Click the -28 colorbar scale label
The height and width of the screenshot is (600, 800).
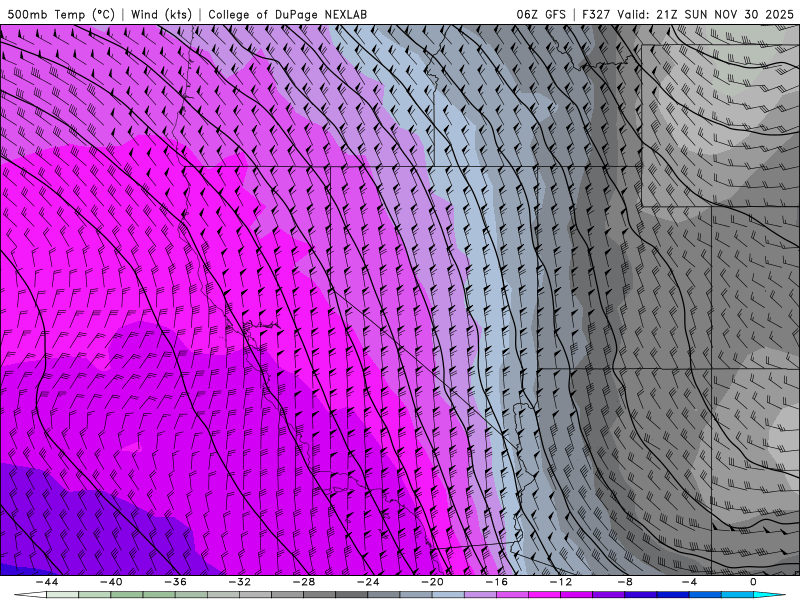tap(304, 582)
